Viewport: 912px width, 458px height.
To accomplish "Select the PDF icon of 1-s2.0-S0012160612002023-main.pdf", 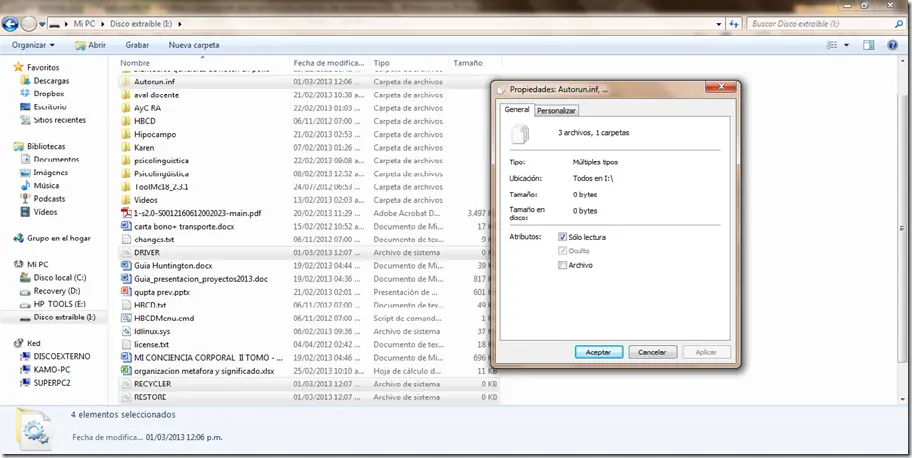I will 126,213.
